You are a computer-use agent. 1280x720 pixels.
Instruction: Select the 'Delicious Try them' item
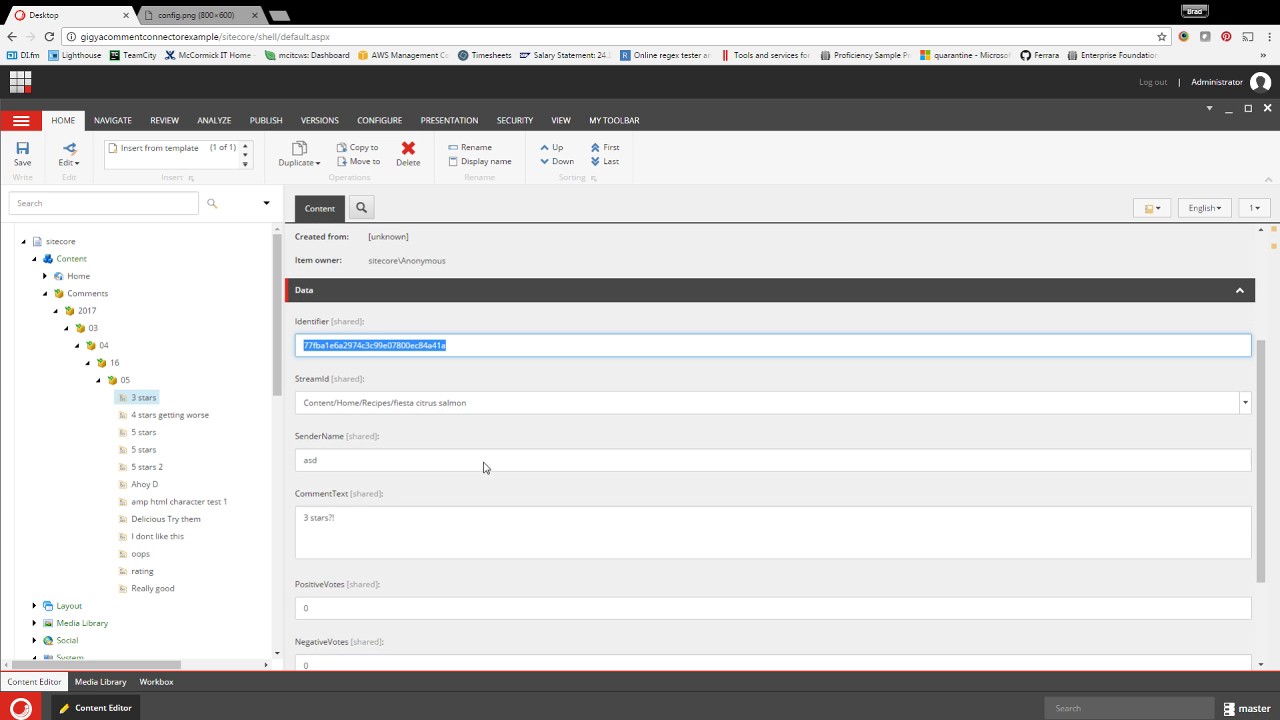pos(166,519)
